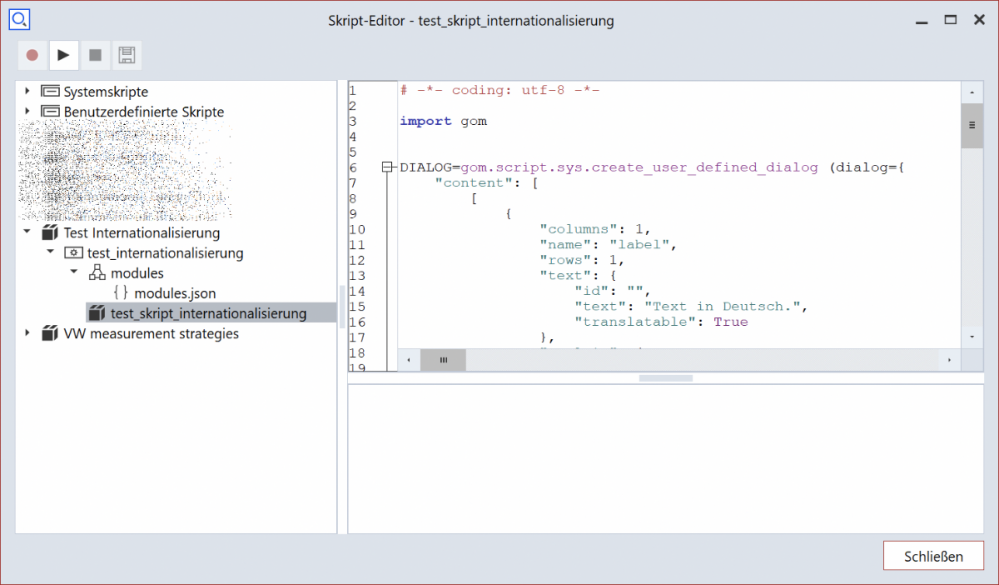Viewport: 999px width, 585px height.
Task: Click the splitter handle below code editor
Action: (665, 378)
